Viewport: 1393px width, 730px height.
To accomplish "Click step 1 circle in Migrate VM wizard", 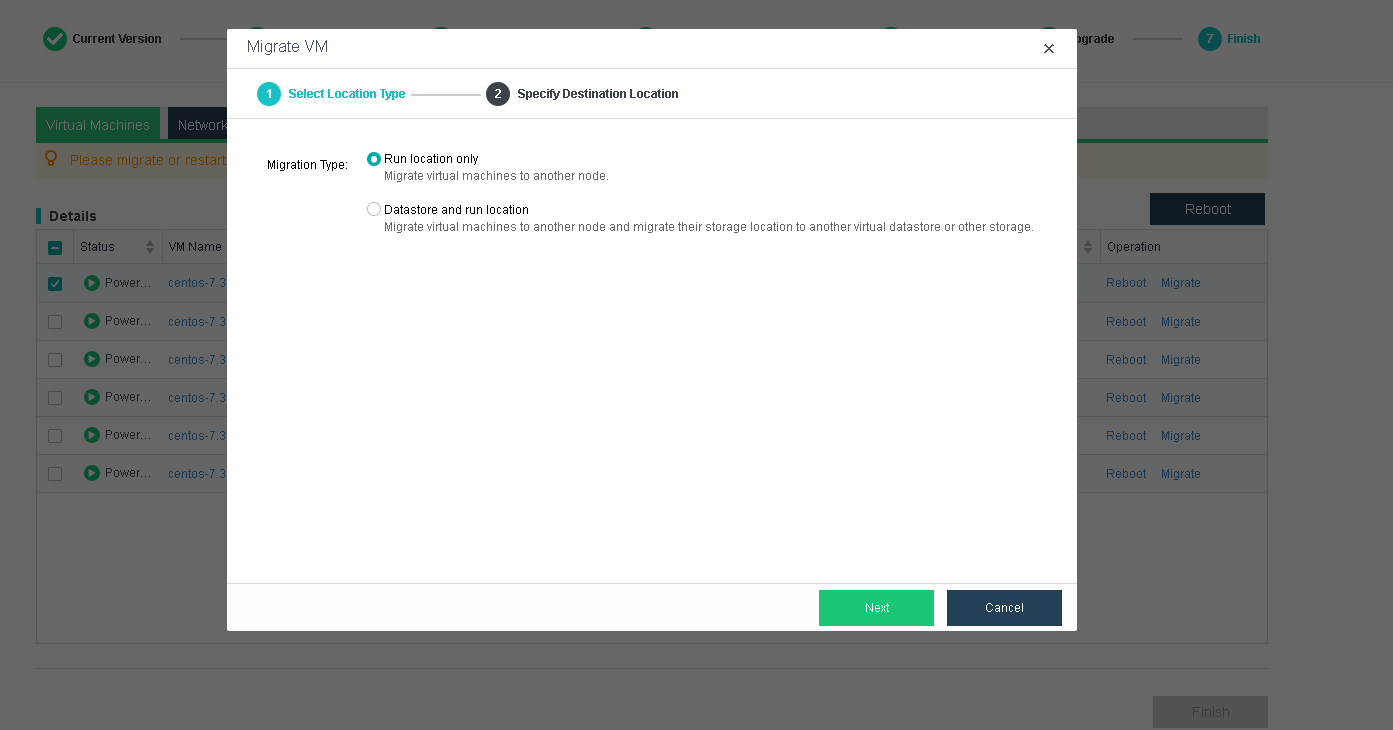I will click(269, 94).
